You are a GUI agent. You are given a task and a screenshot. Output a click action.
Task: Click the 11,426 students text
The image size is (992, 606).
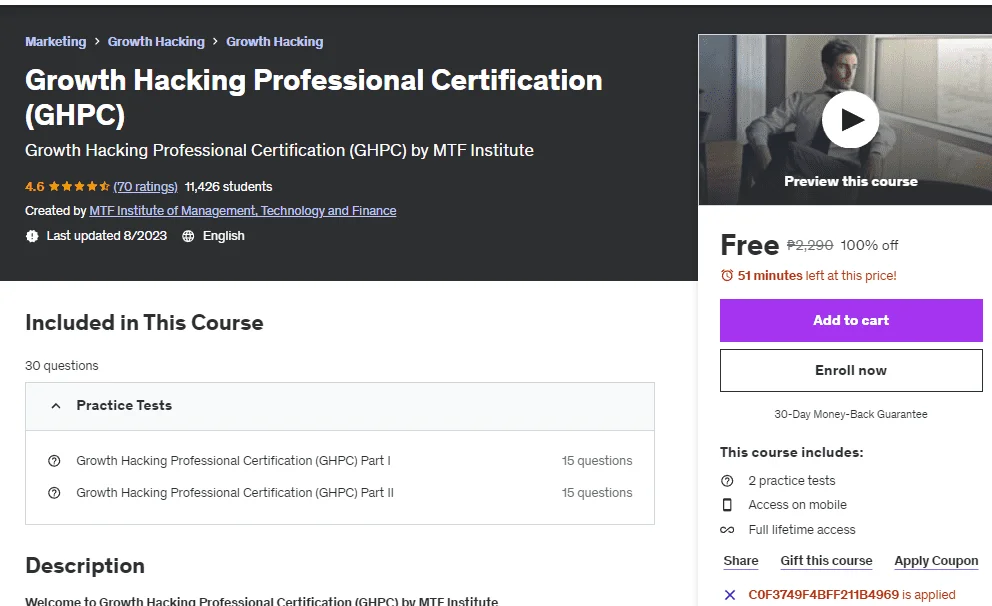pyautogui.click(x=228, y=187)
